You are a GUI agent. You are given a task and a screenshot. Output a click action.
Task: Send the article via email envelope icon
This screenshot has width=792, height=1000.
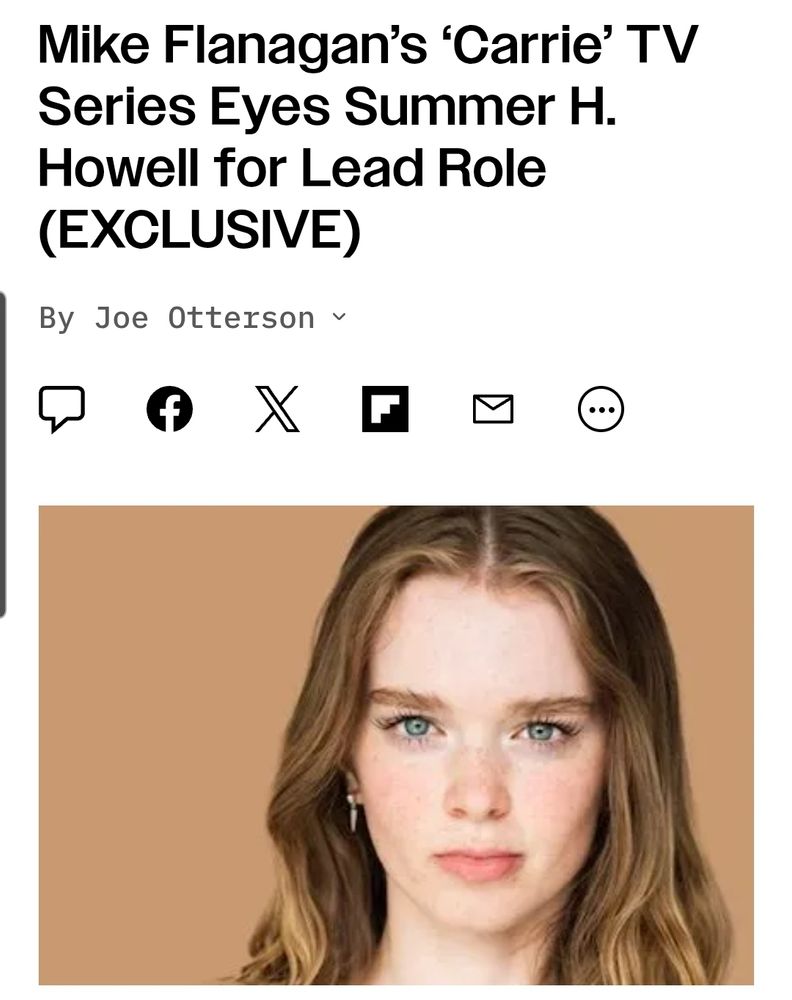[x=493, y=409]
